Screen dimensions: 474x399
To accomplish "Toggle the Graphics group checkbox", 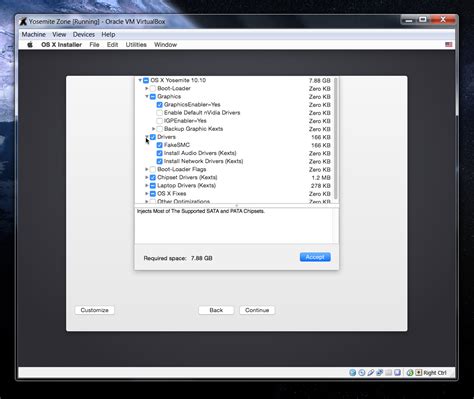I will (153, 97).
